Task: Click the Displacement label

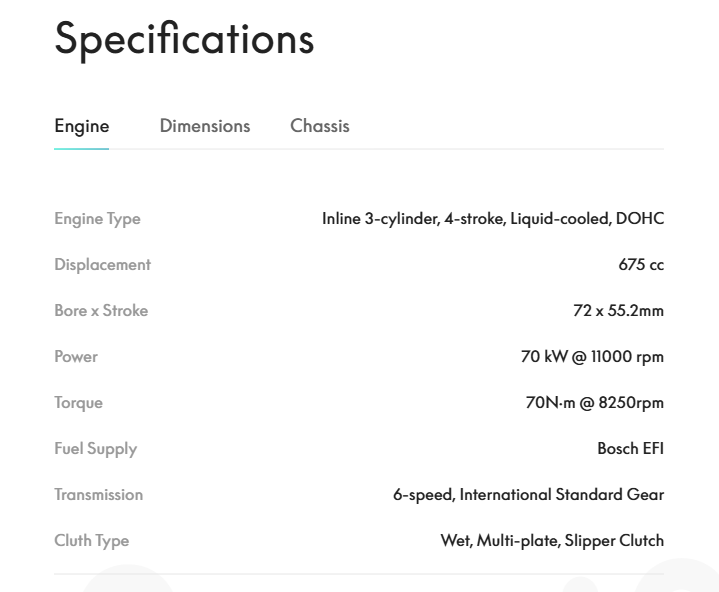Action: (102, 265)
